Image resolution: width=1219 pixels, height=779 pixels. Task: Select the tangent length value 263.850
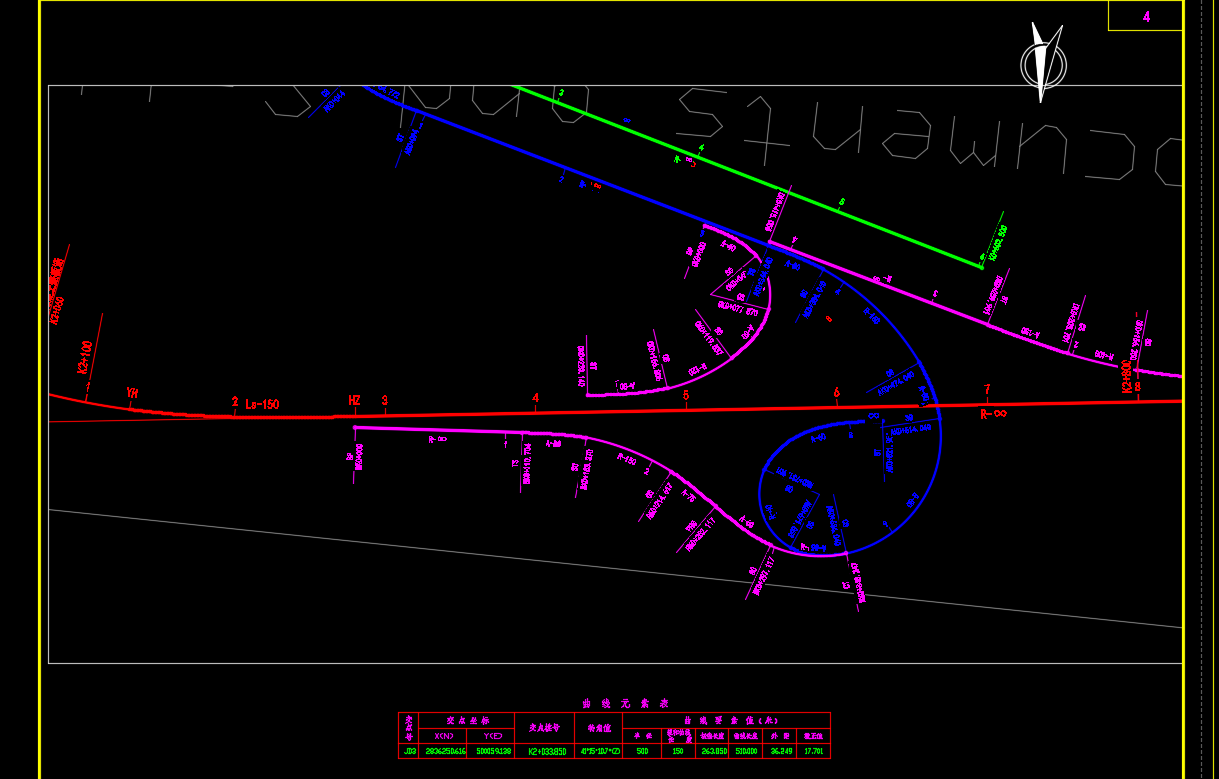714,751
